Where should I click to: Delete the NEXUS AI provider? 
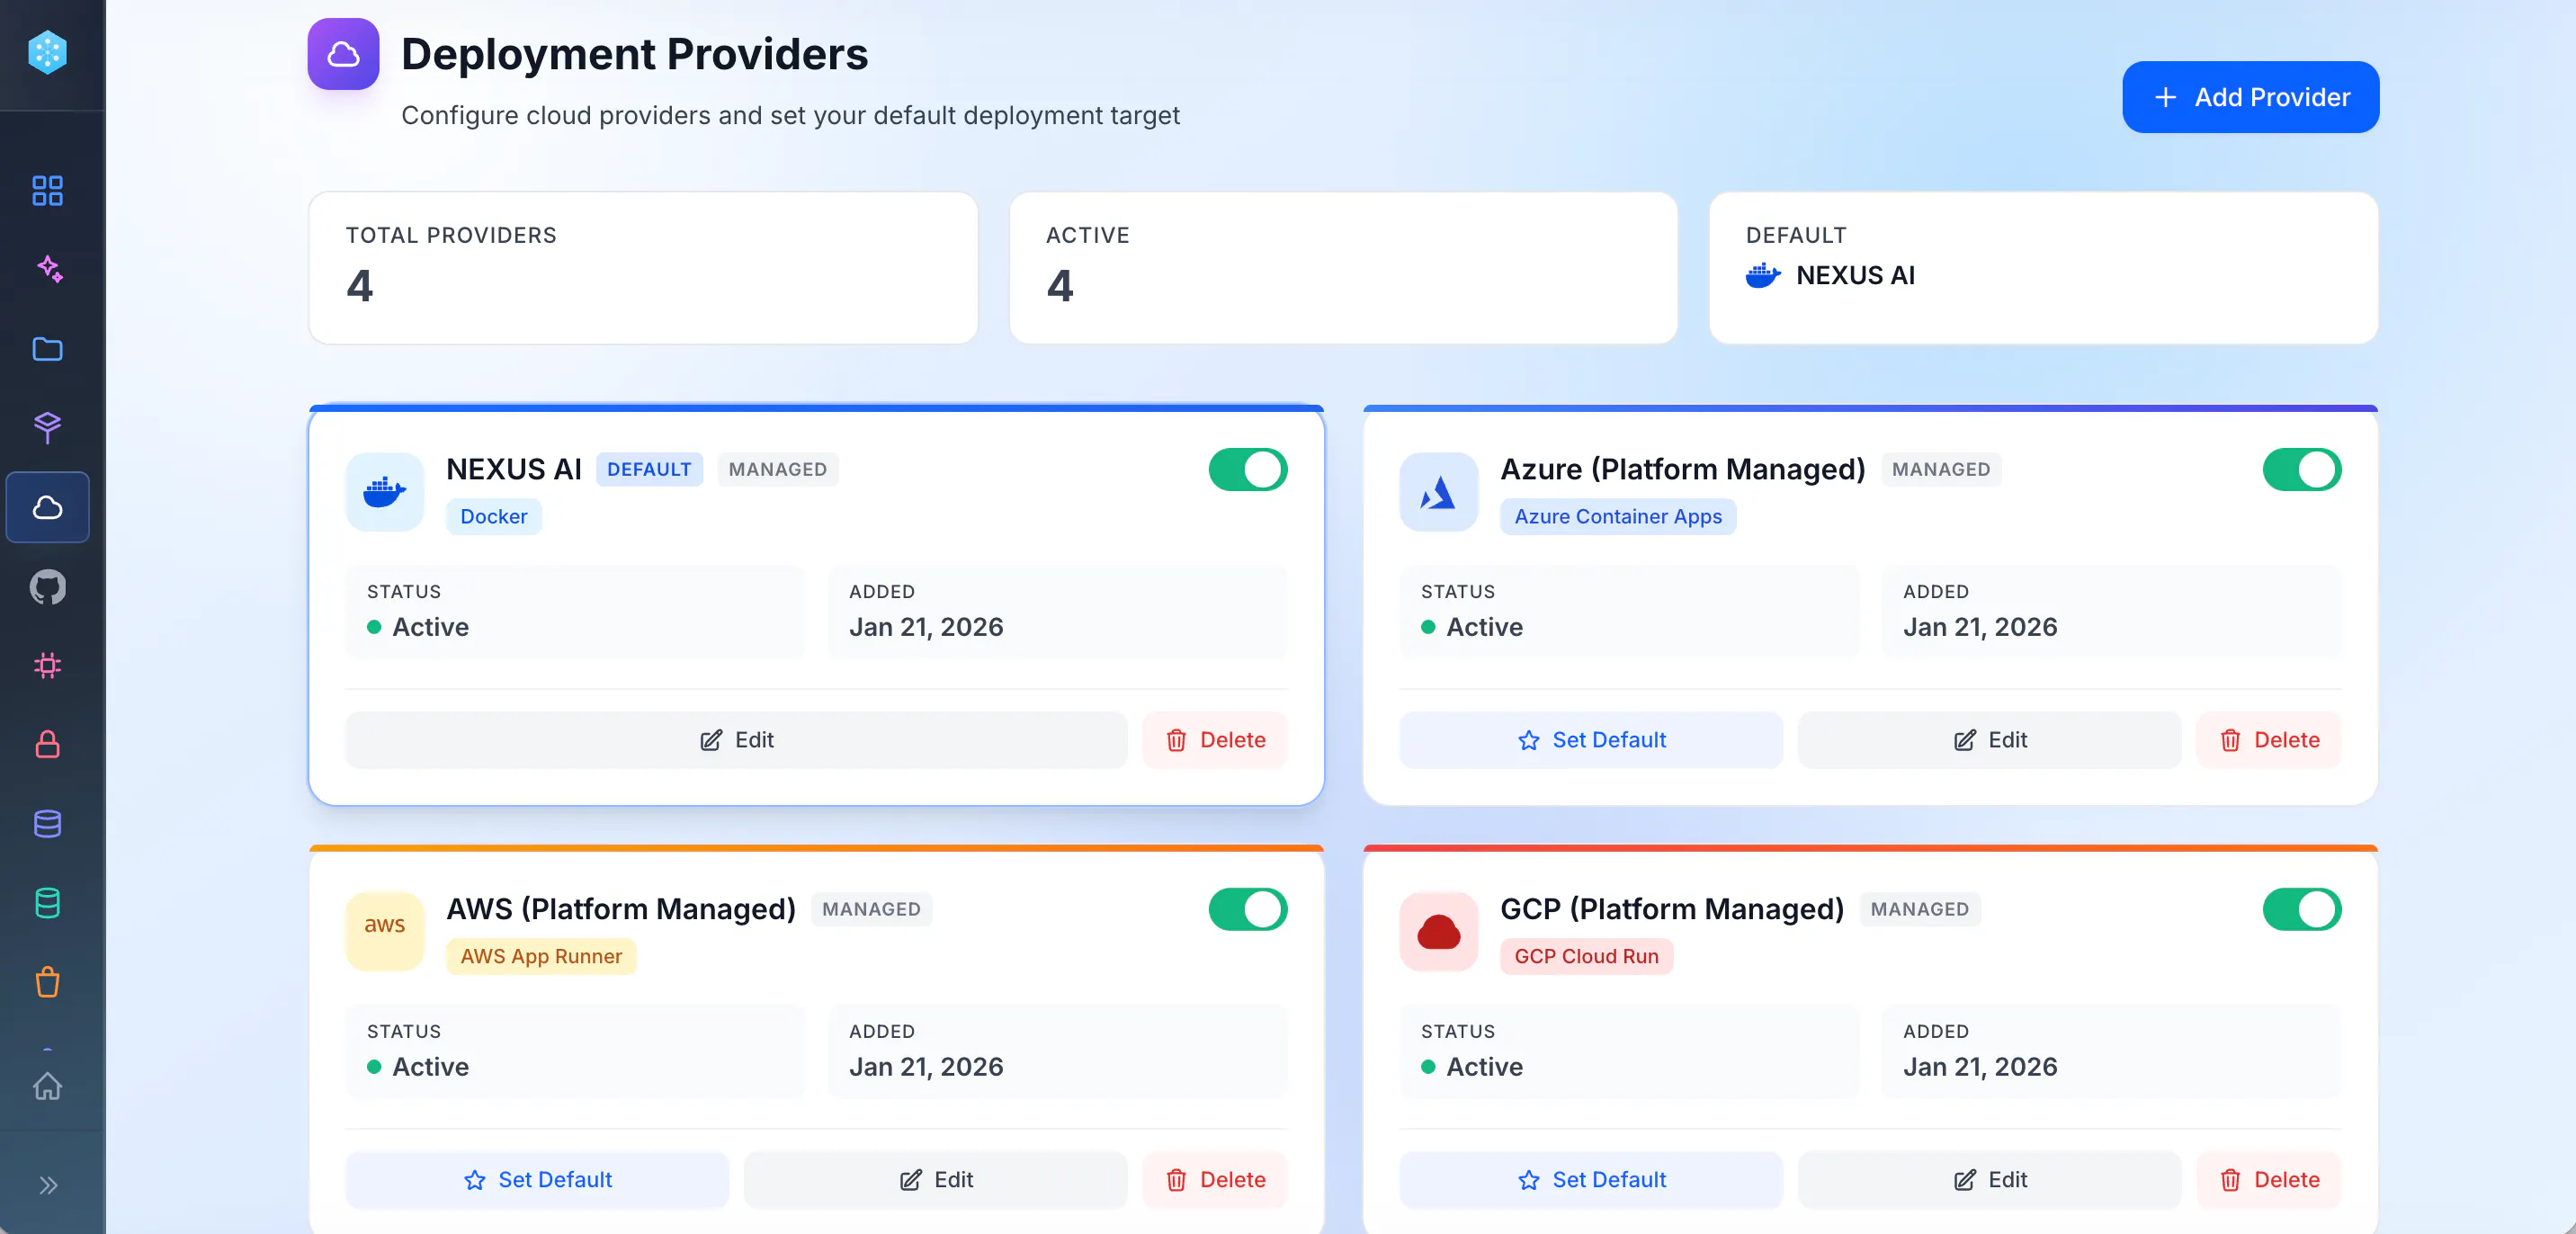(x=1215, y=740)
